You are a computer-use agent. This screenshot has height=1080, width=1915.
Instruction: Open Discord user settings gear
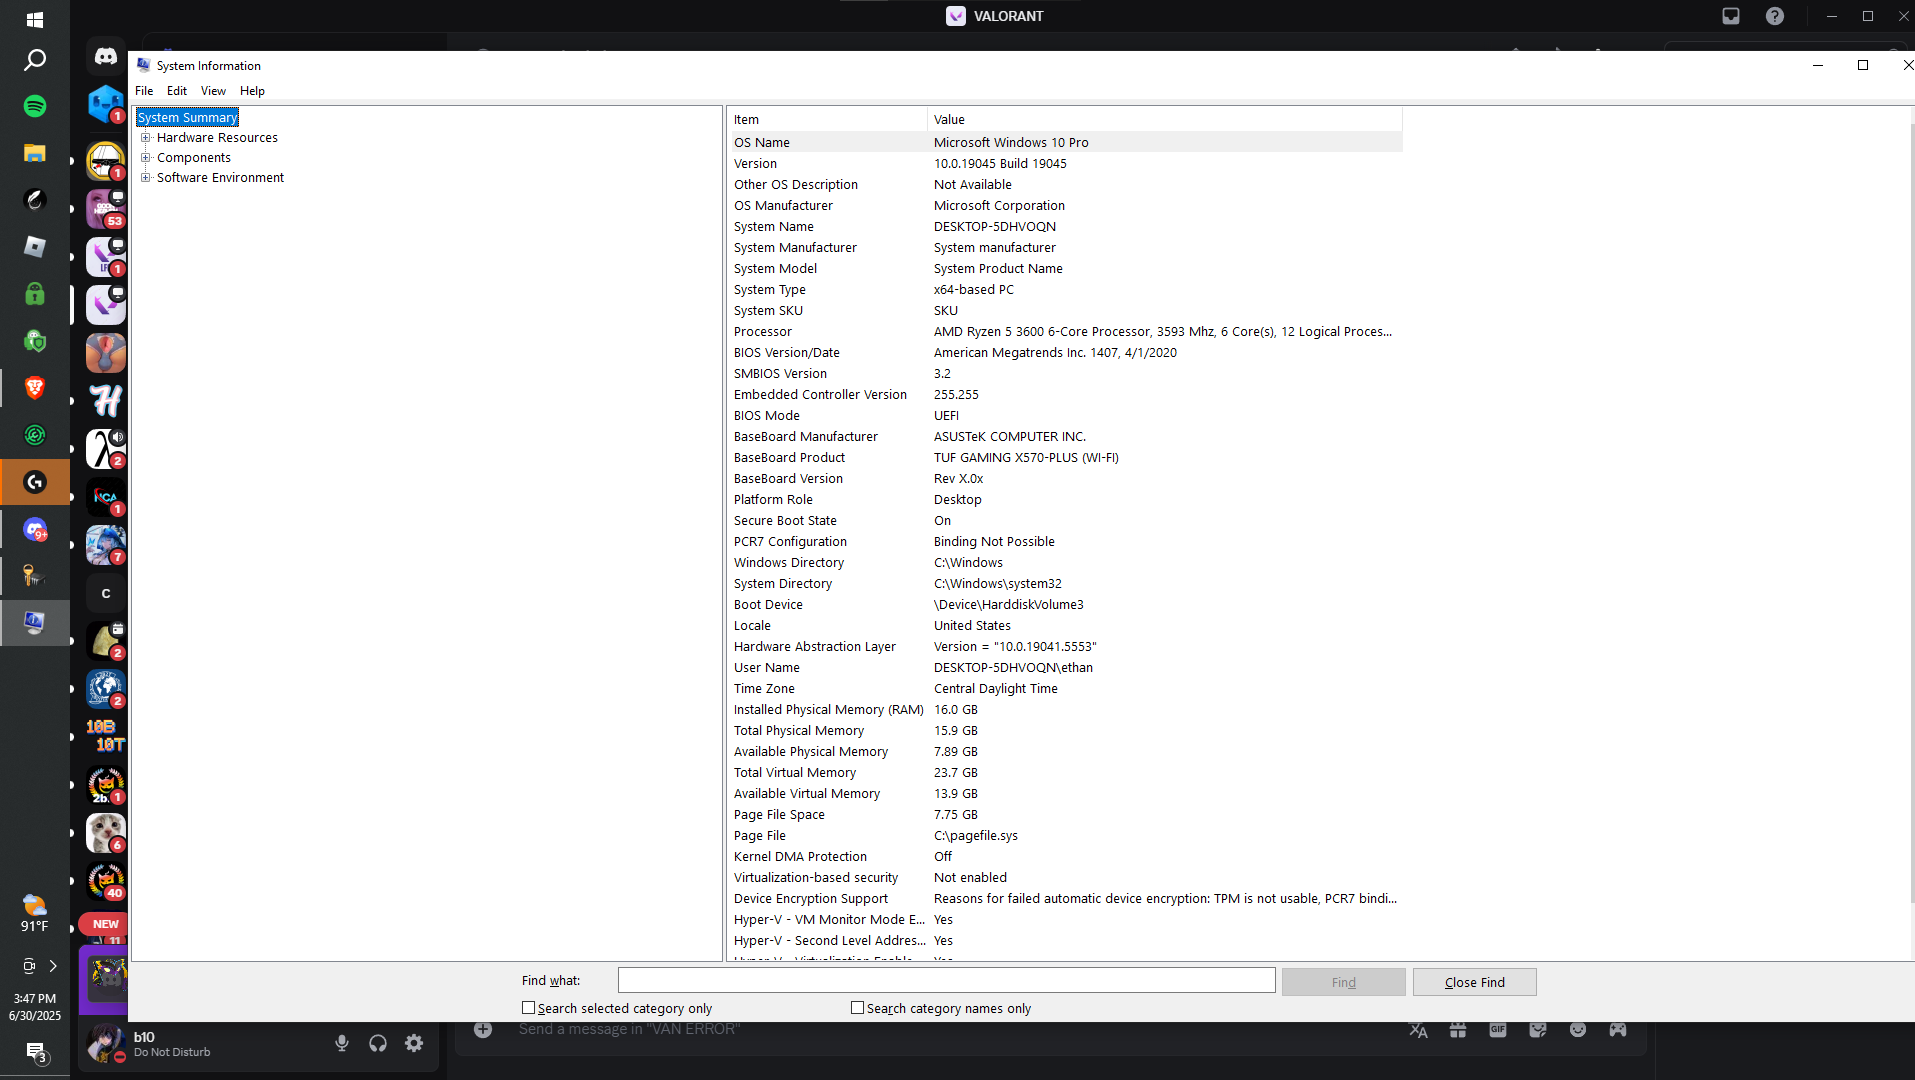[414, 1044]
